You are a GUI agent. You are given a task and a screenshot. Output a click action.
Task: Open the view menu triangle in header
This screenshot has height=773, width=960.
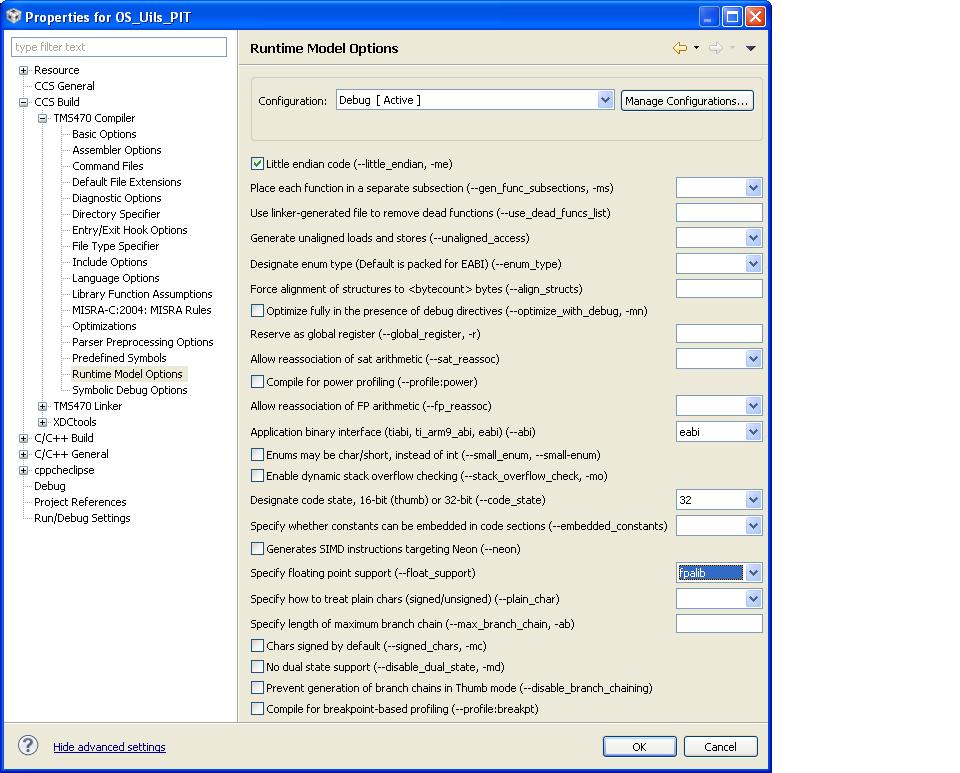tap(751, 48)
